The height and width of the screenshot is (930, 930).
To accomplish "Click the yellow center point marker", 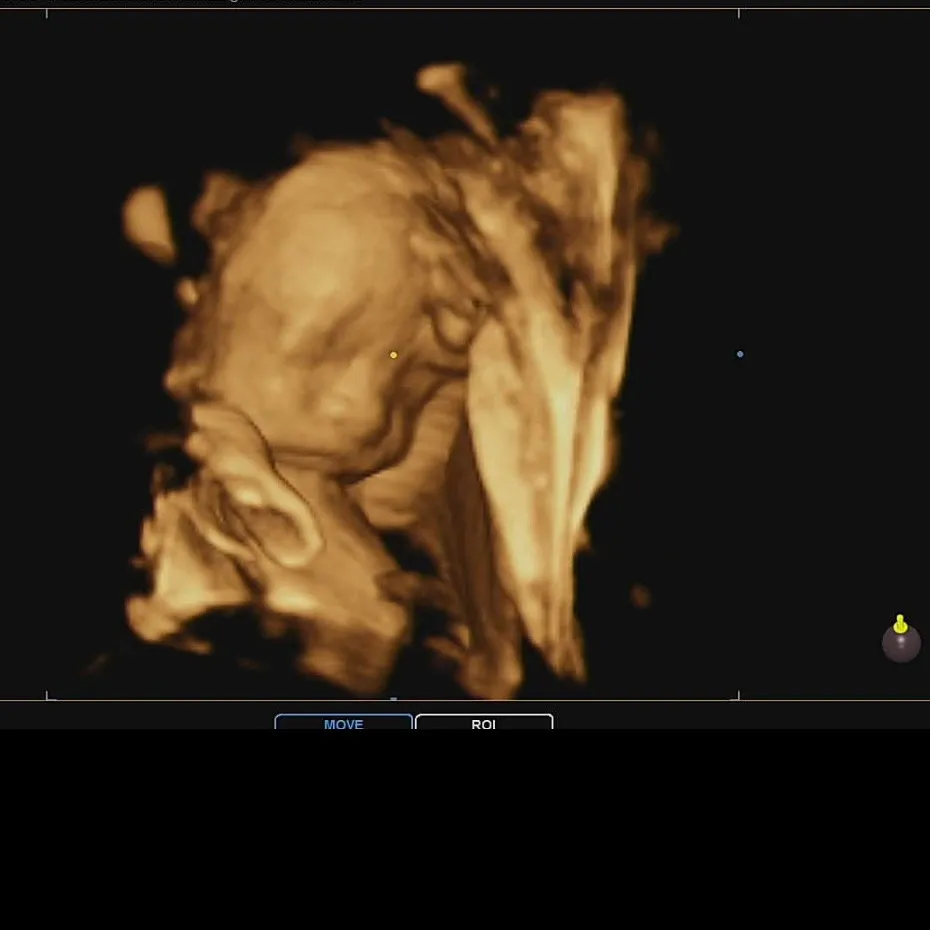I will tap(393, 355).
